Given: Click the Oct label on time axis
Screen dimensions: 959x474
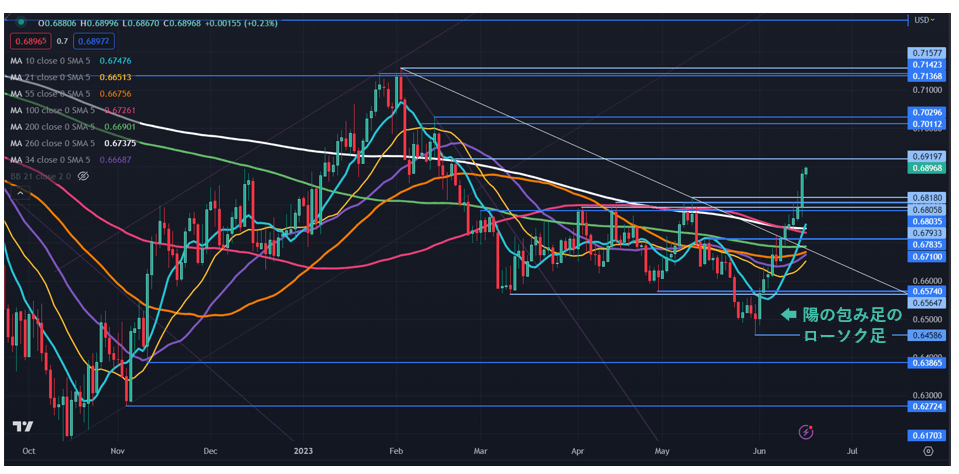Looking at the screenshot, I should [28, 451].
